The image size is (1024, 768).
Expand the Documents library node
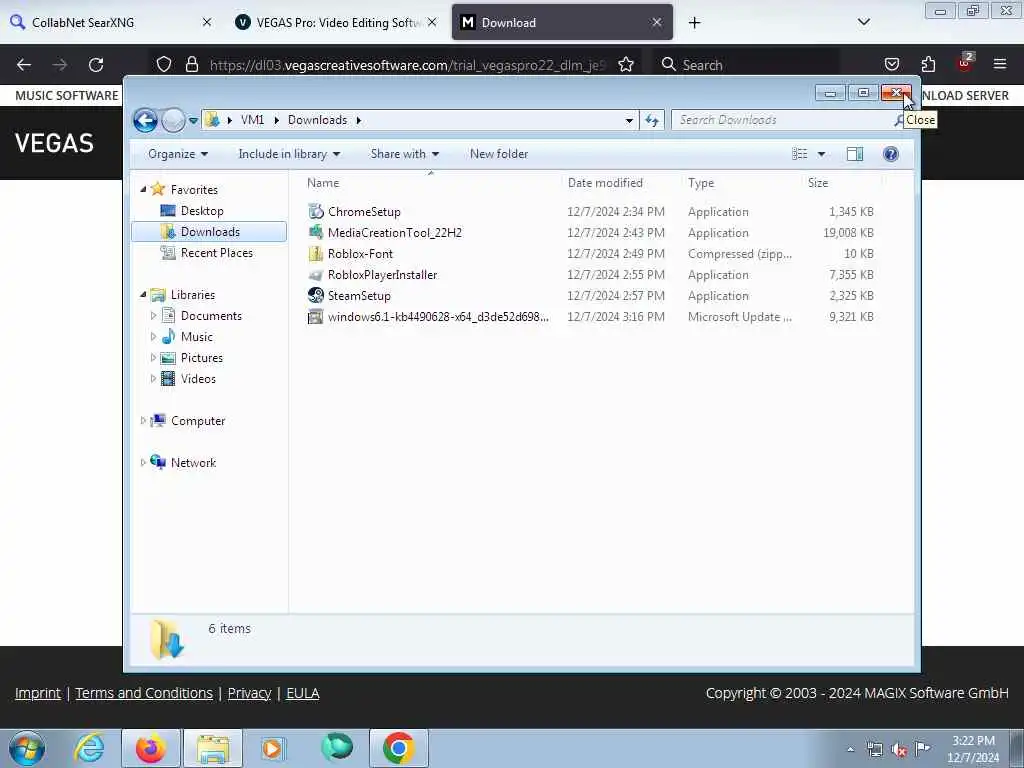(x=153, y=316)
